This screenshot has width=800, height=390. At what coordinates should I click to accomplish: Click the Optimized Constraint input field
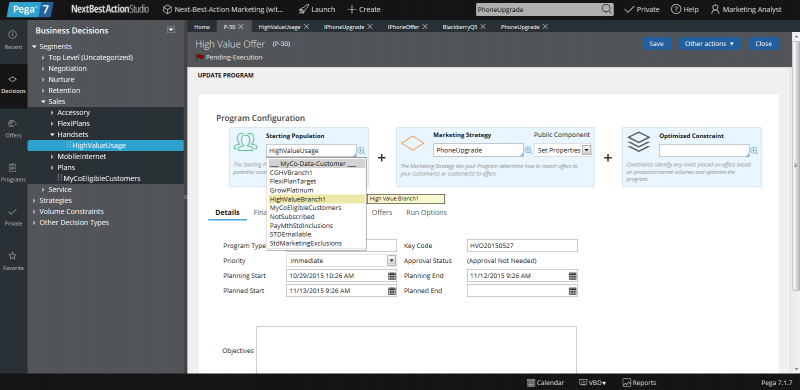coord(704,151)
